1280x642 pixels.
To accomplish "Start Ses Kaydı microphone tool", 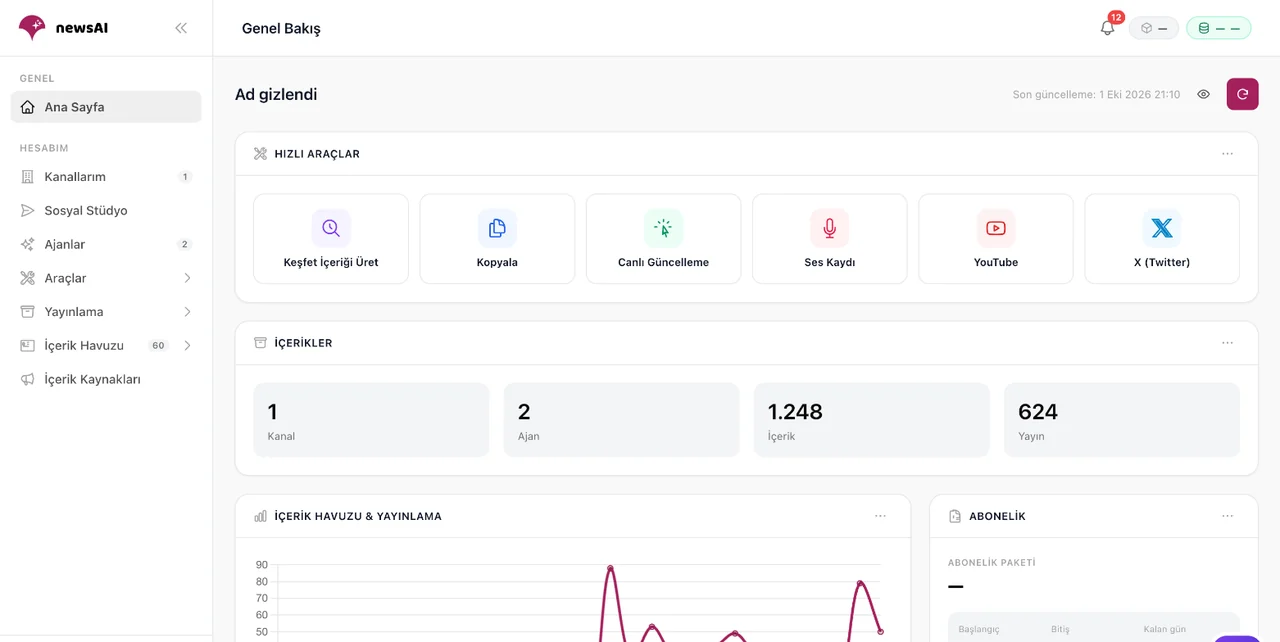I will point(829,239).
